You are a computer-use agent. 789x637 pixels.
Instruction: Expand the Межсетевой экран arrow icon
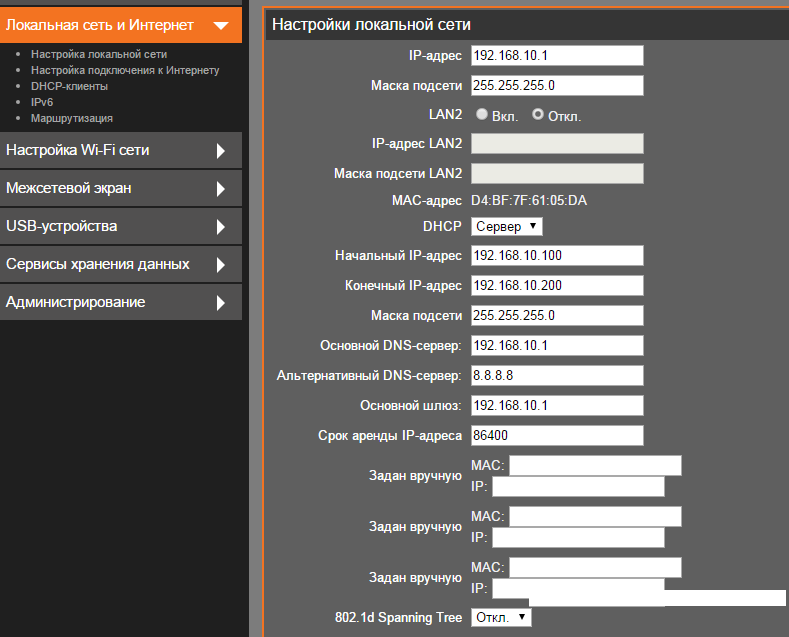point(221,189)
